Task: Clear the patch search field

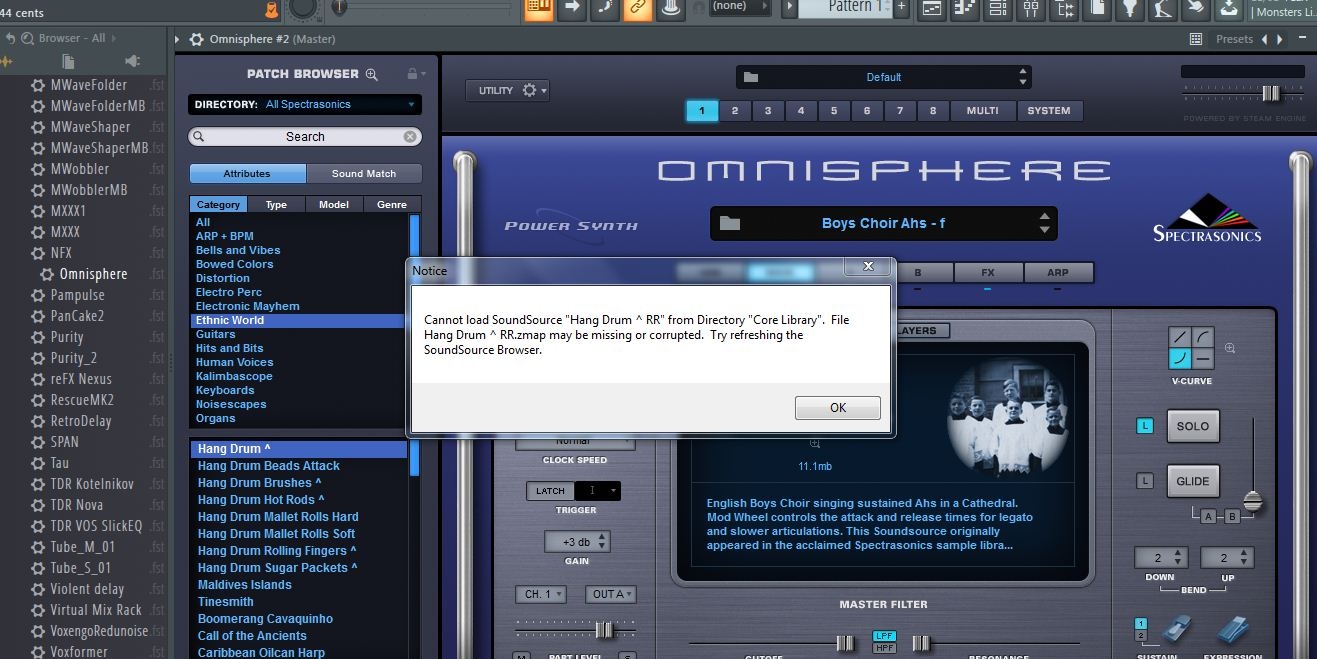Action: 410,136
